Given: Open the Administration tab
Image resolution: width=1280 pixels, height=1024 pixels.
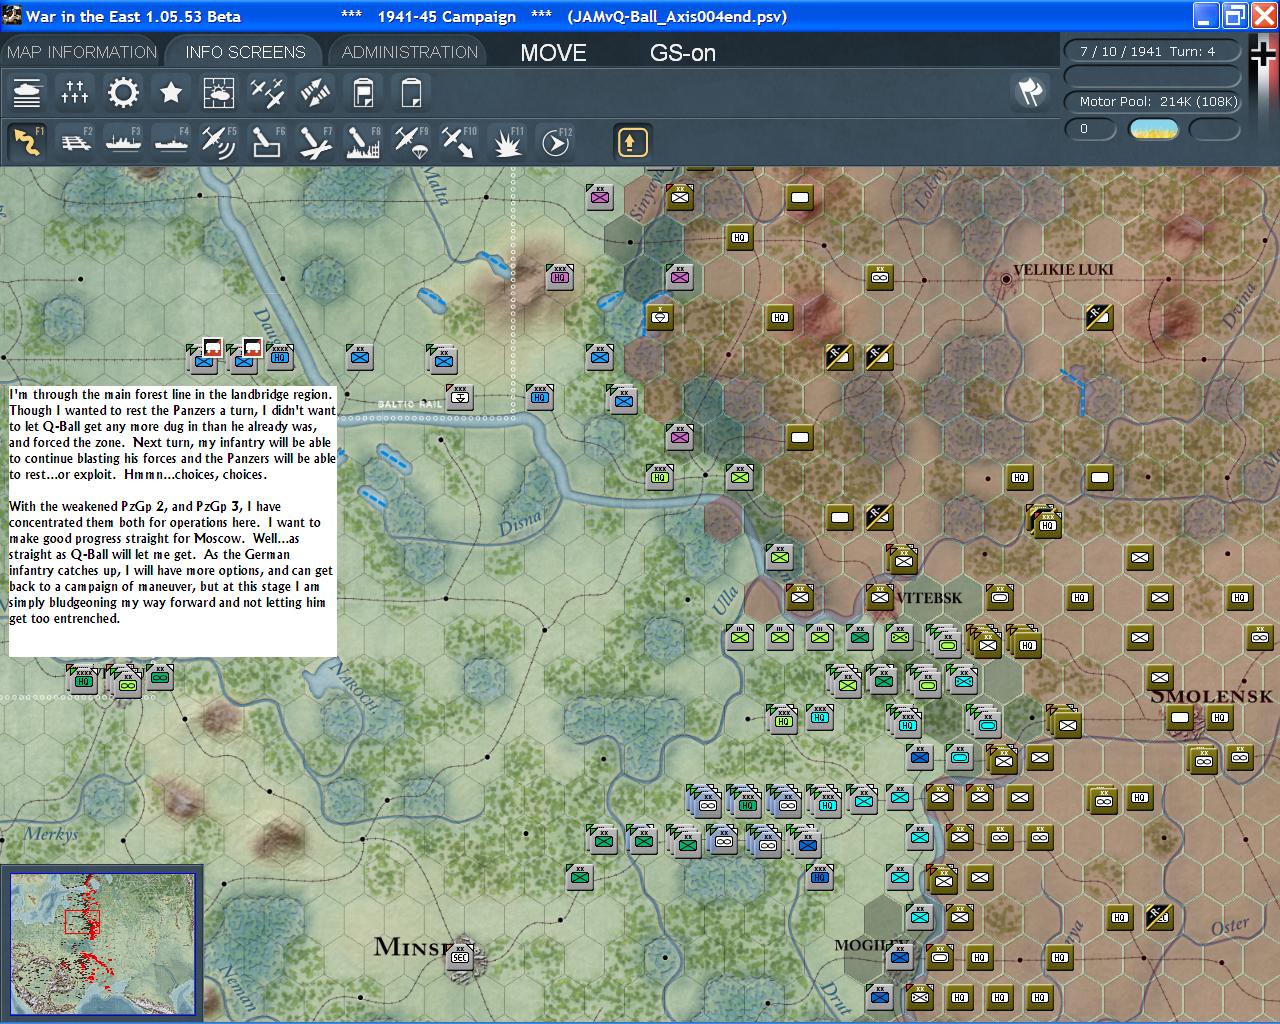Looking at the screenshot, I should coord(410,52).
